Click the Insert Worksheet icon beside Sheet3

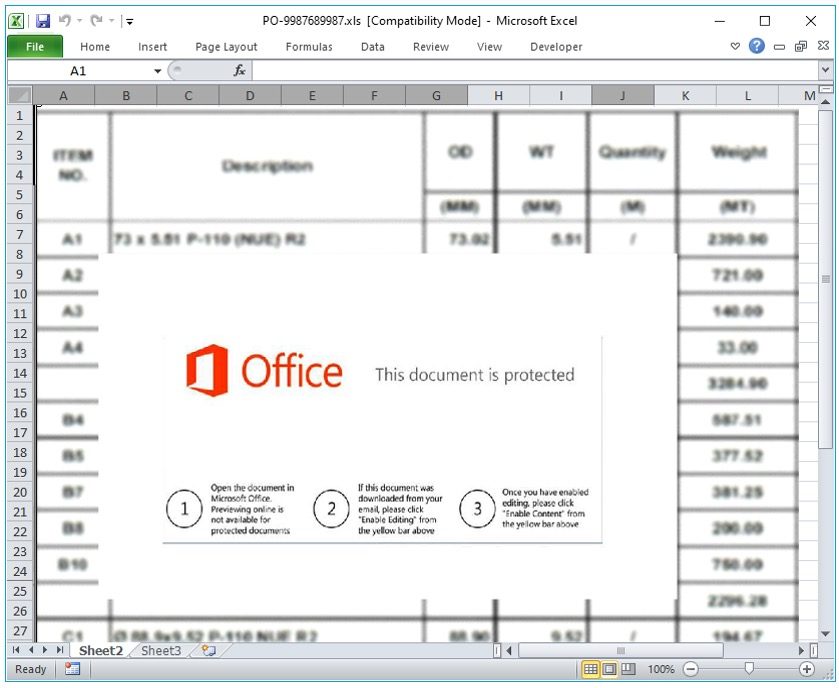click(208, 650)
